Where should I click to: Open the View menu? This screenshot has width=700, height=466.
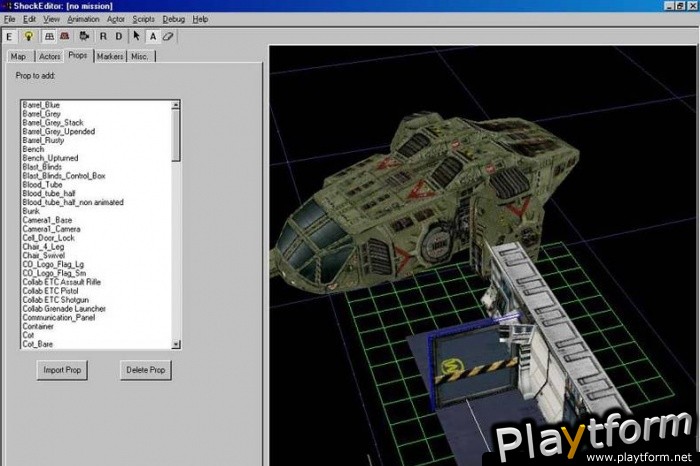[x=51, y=19]
